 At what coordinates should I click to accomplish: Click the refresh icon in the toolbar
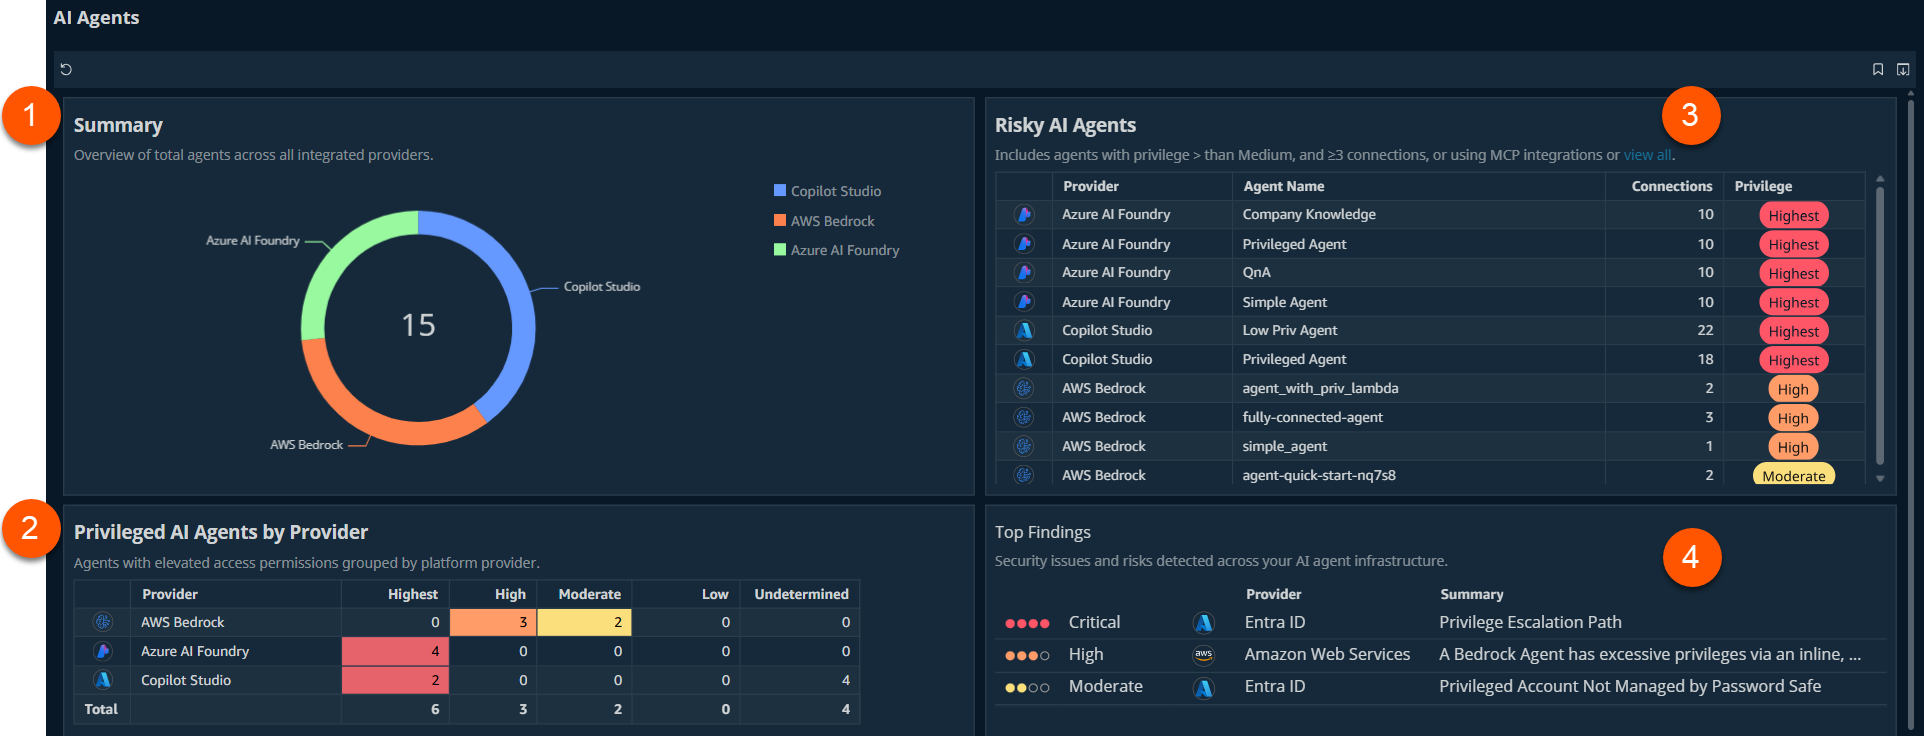coord(66,69)
